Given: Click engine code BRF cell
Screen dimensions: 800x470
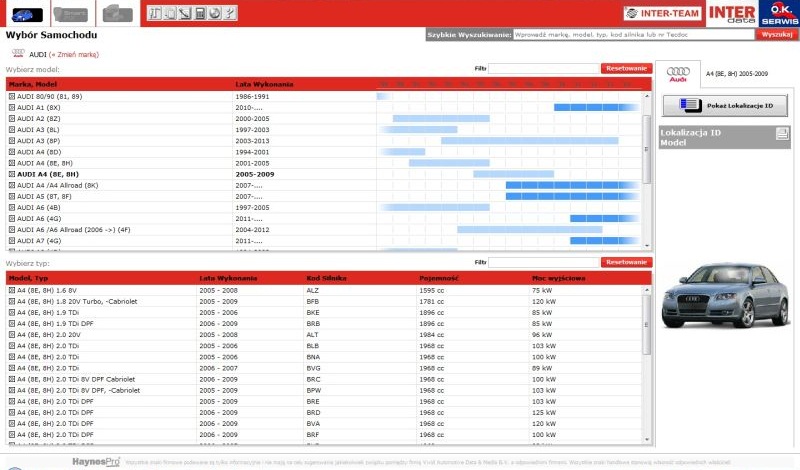Looking at the screenshot, I should pyautogui.click(x=313, y=435).
